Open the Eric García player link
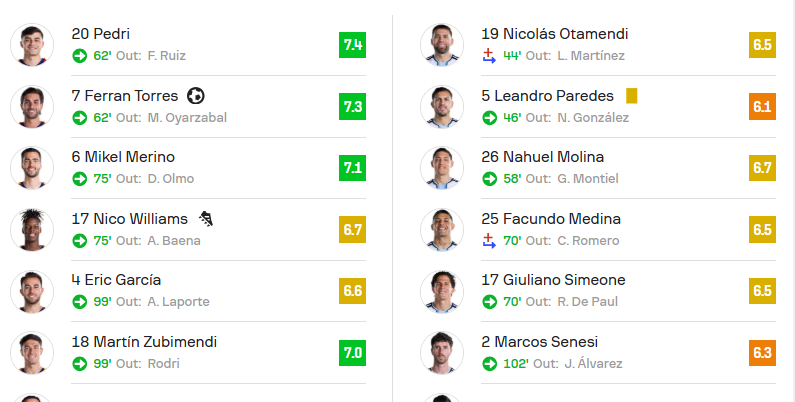The height and width of the screenshot is (402, 795). coord(116,280)
